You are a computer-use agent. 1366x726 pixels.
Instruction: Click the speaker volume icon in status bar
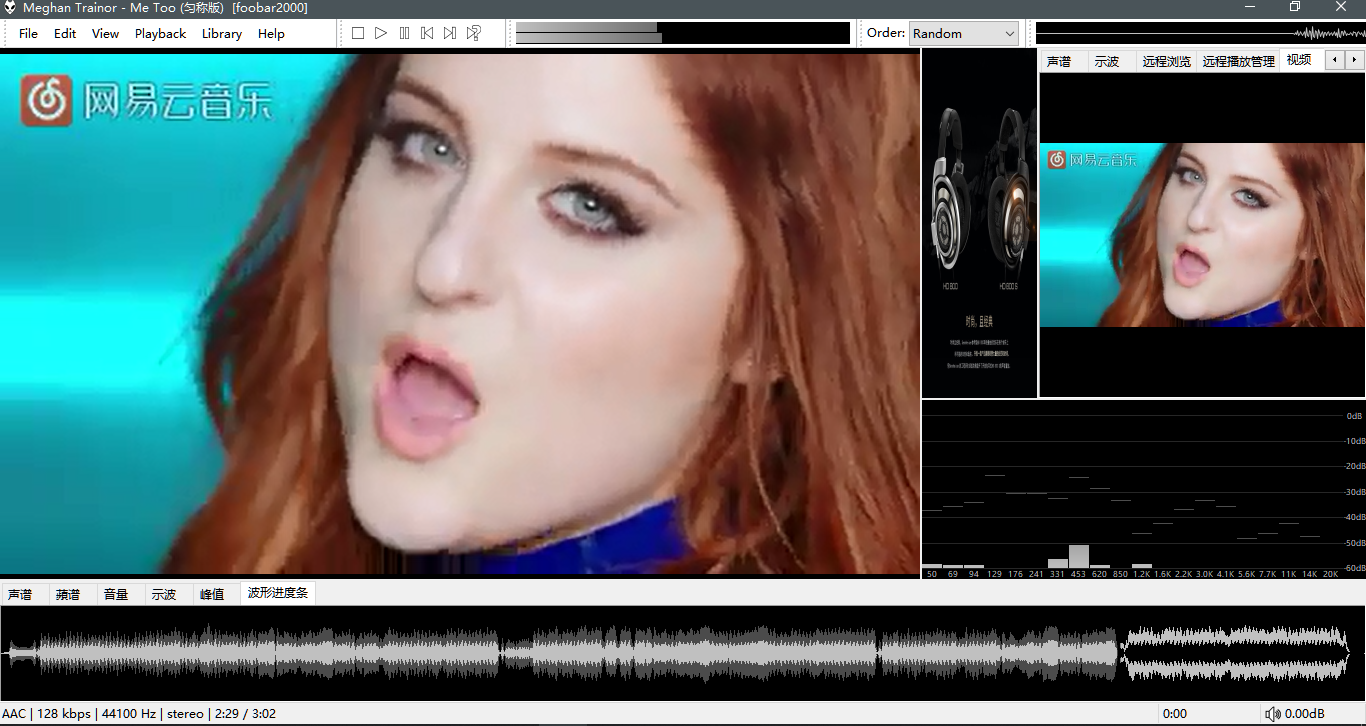click(x=1272, y=714)
